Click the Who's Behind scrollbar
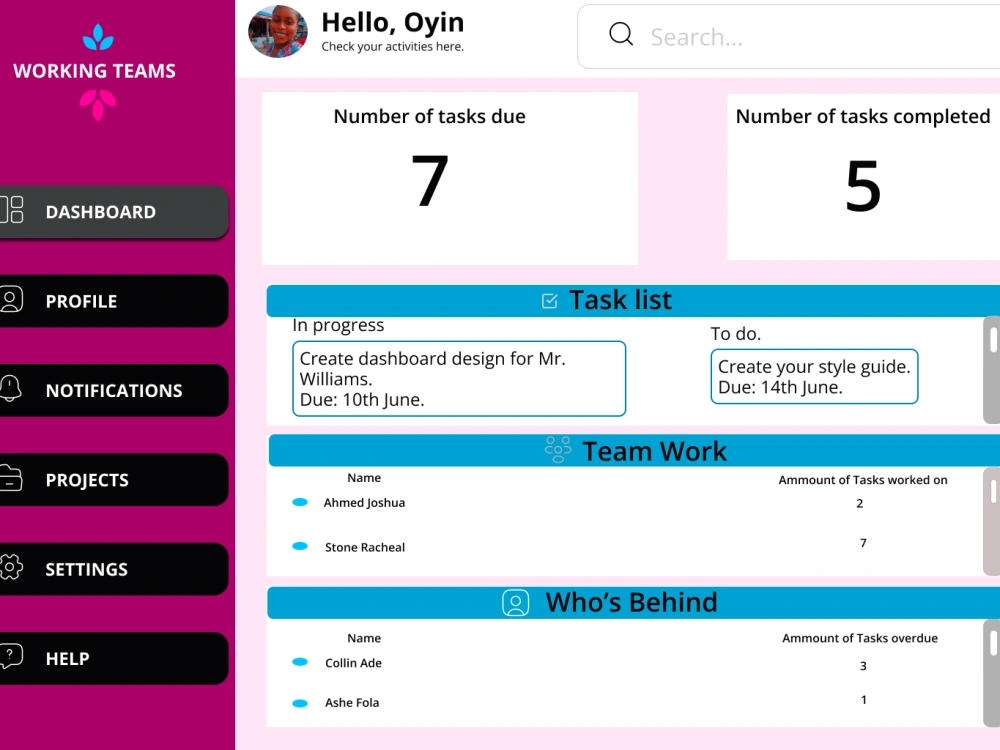This screenshot has width=1000, height=750. [992, 673]
